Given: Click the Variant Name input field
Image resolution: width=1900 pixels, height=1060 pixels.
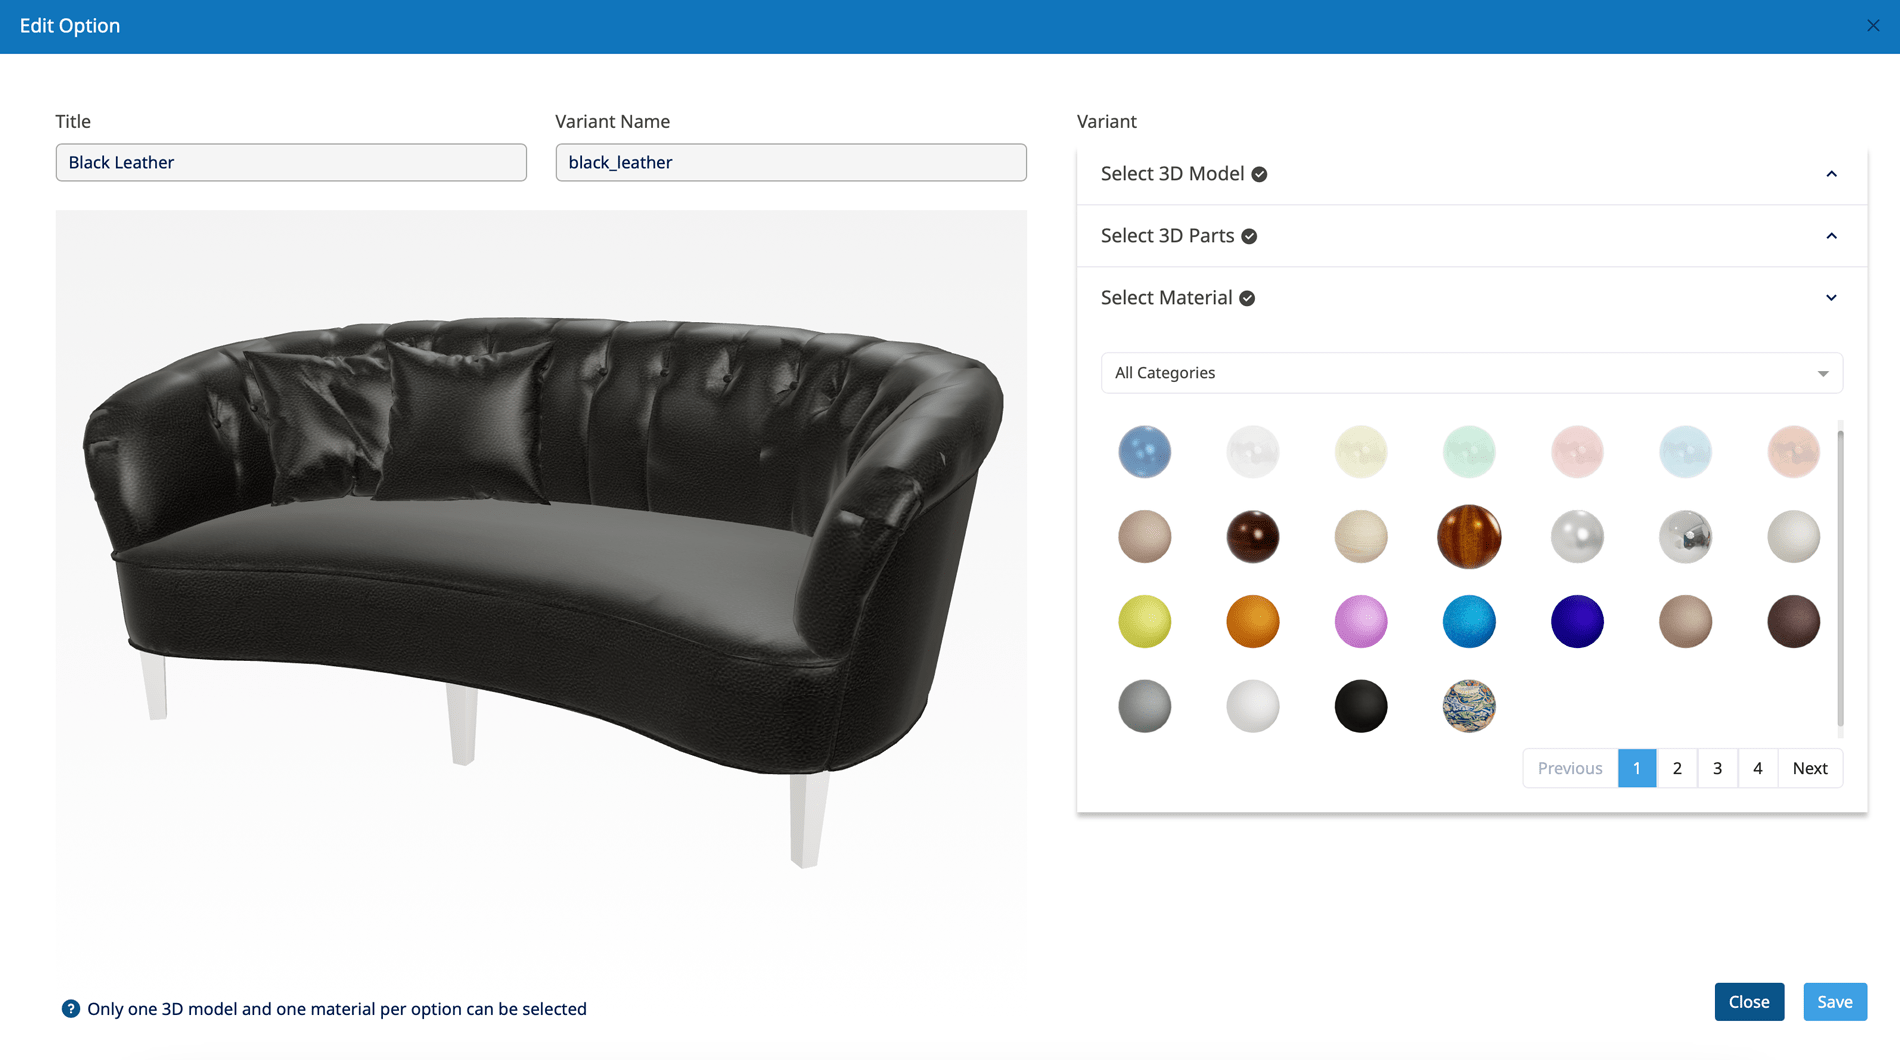Looking at the screenshot, I should click(x=791, y=162).
